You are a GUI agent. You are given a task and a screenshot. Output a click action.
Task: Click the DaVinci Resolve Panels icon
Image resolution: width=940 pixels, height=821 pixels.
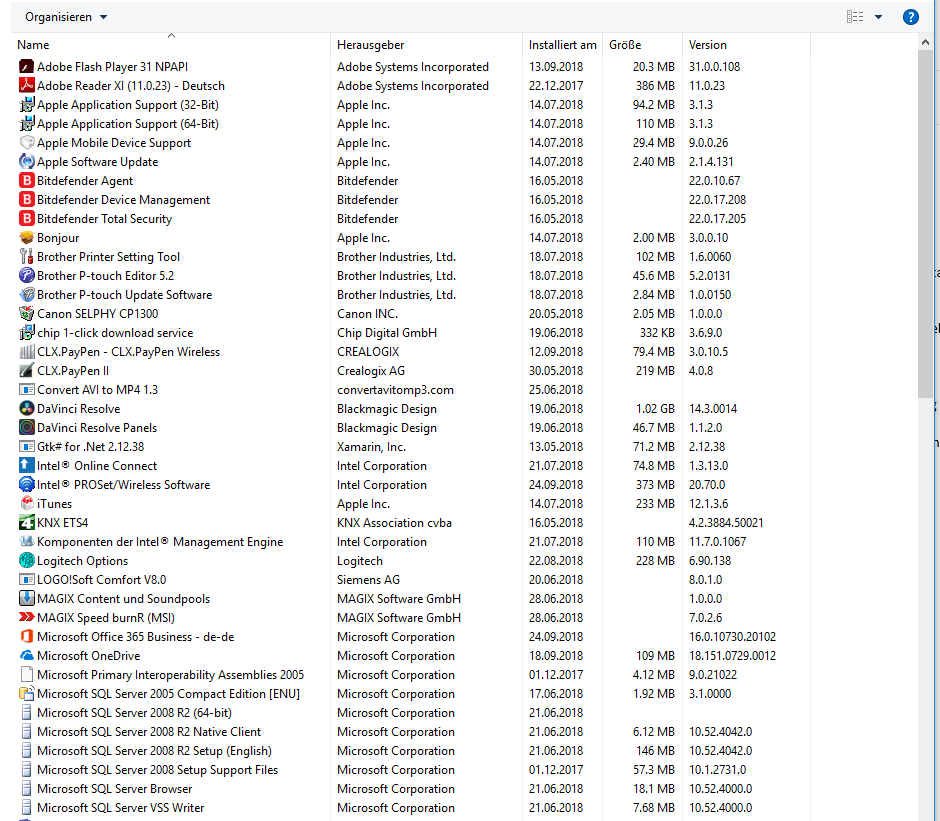coord(26,428)
